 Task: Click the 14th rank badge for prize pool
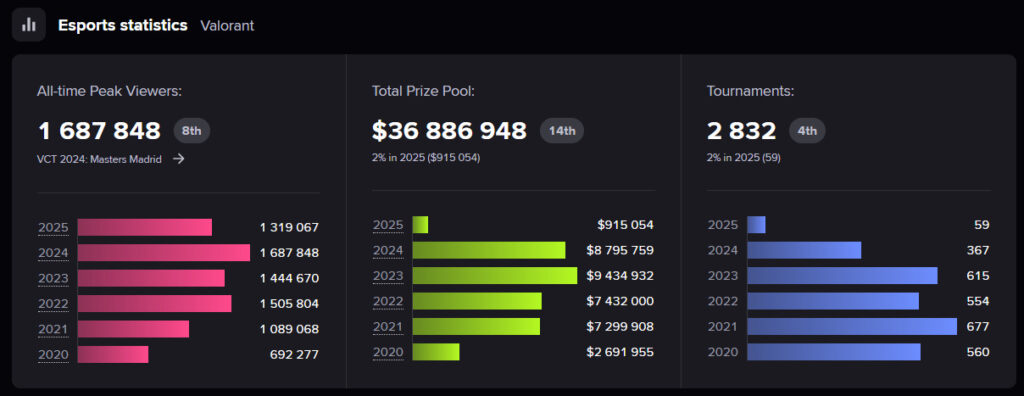[562, 131]
